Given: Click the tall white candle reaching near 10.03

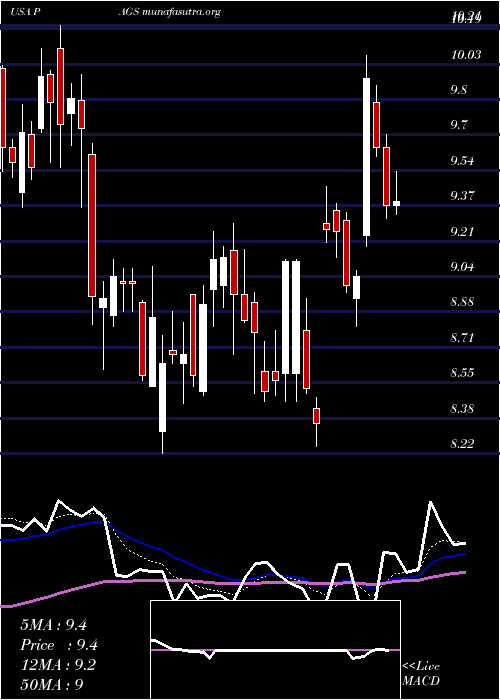Looking at the screenshot, I should click(367, 157).
